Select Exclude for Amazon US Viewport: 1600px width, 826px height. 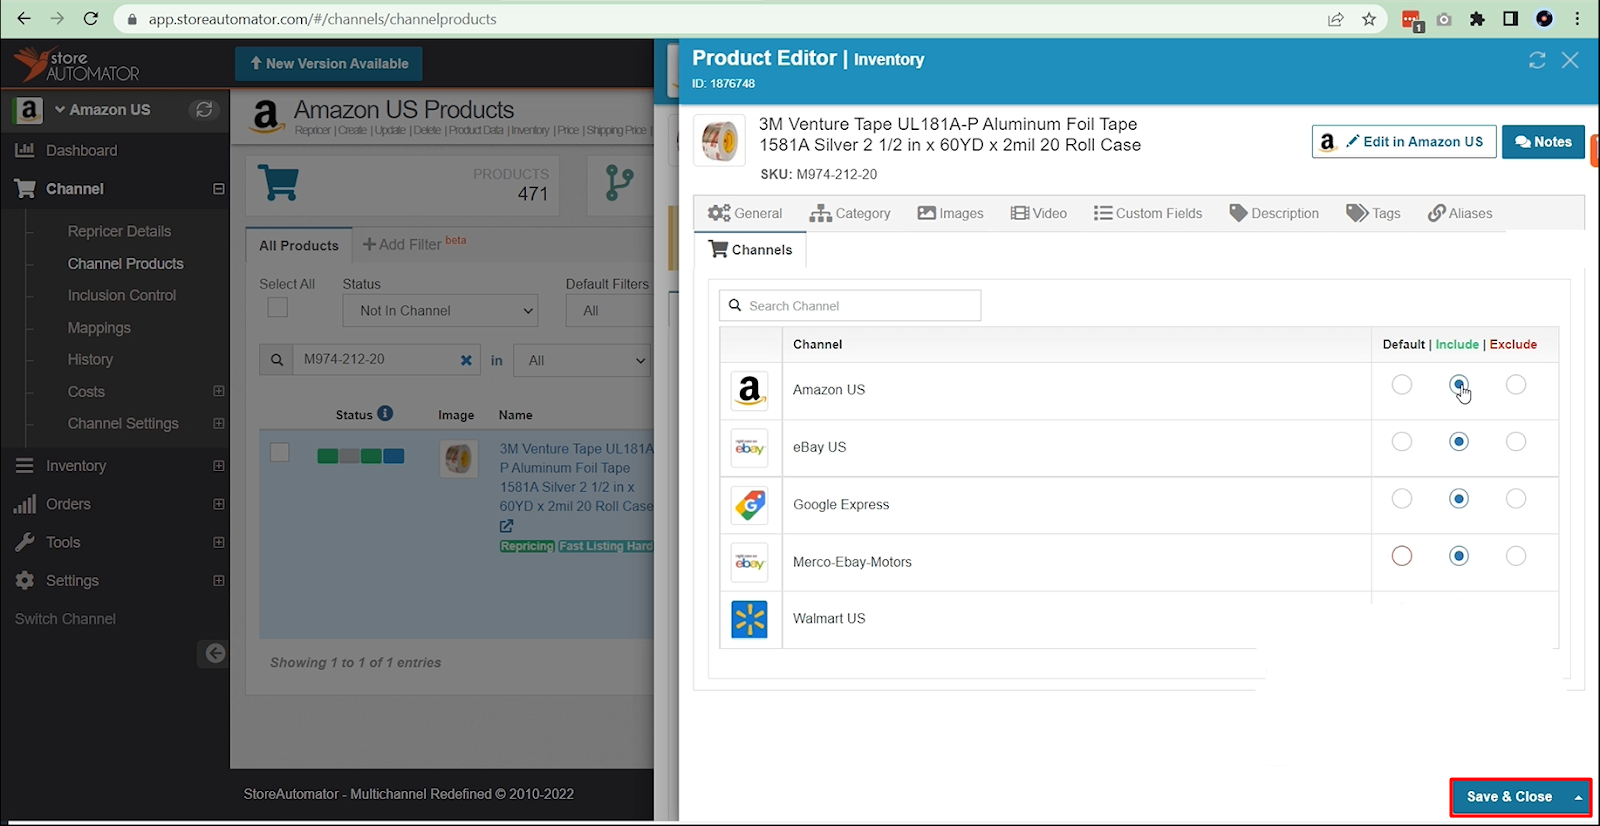(1516, 385)
